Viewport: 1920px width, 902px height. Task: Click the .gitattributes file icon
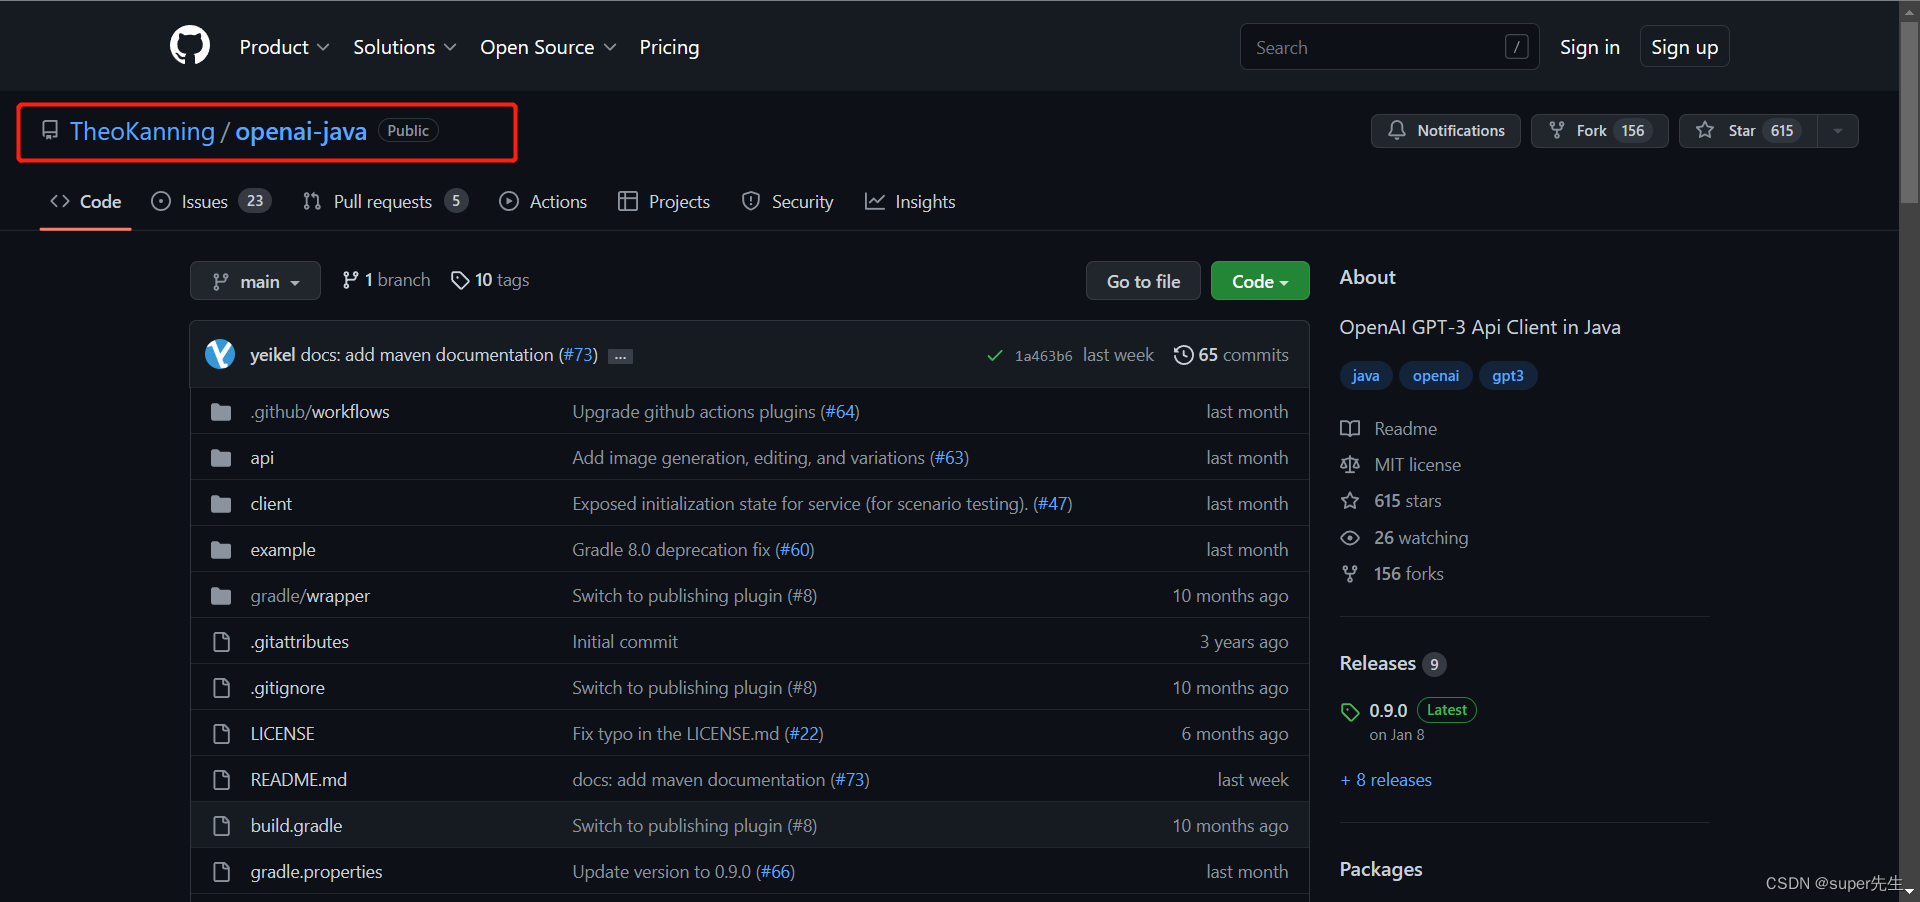pos(221,642)
